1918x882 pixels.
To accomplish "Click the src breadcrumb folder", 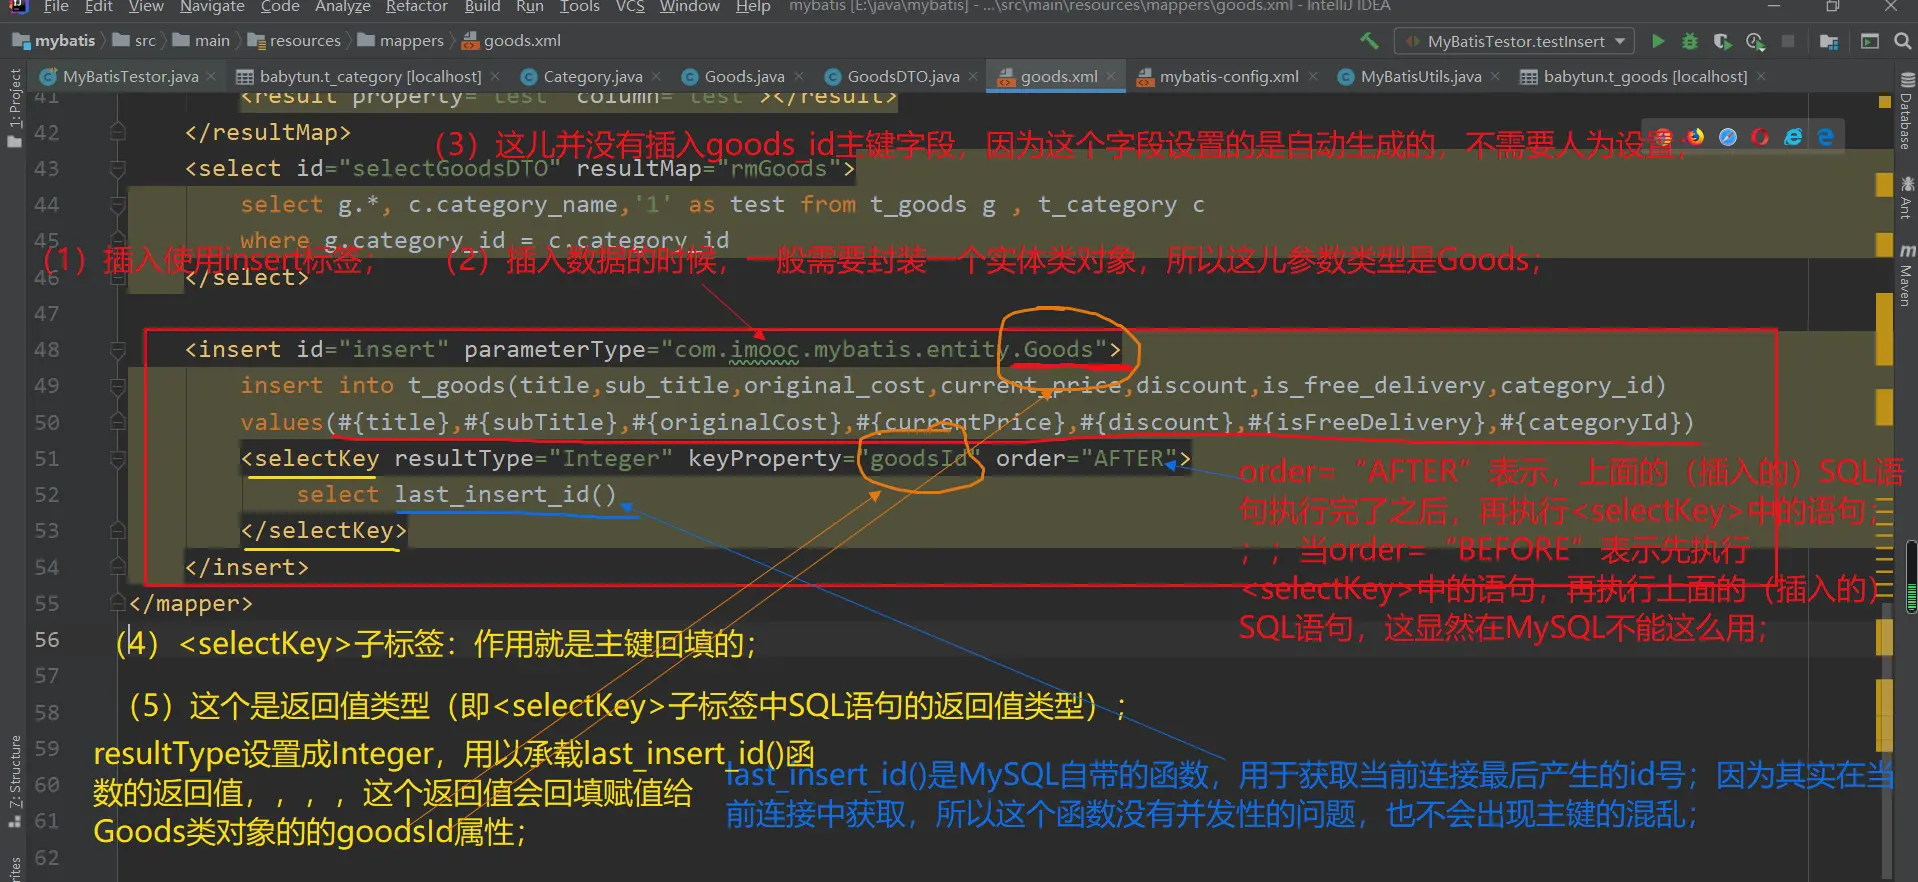I will [136, 41].
